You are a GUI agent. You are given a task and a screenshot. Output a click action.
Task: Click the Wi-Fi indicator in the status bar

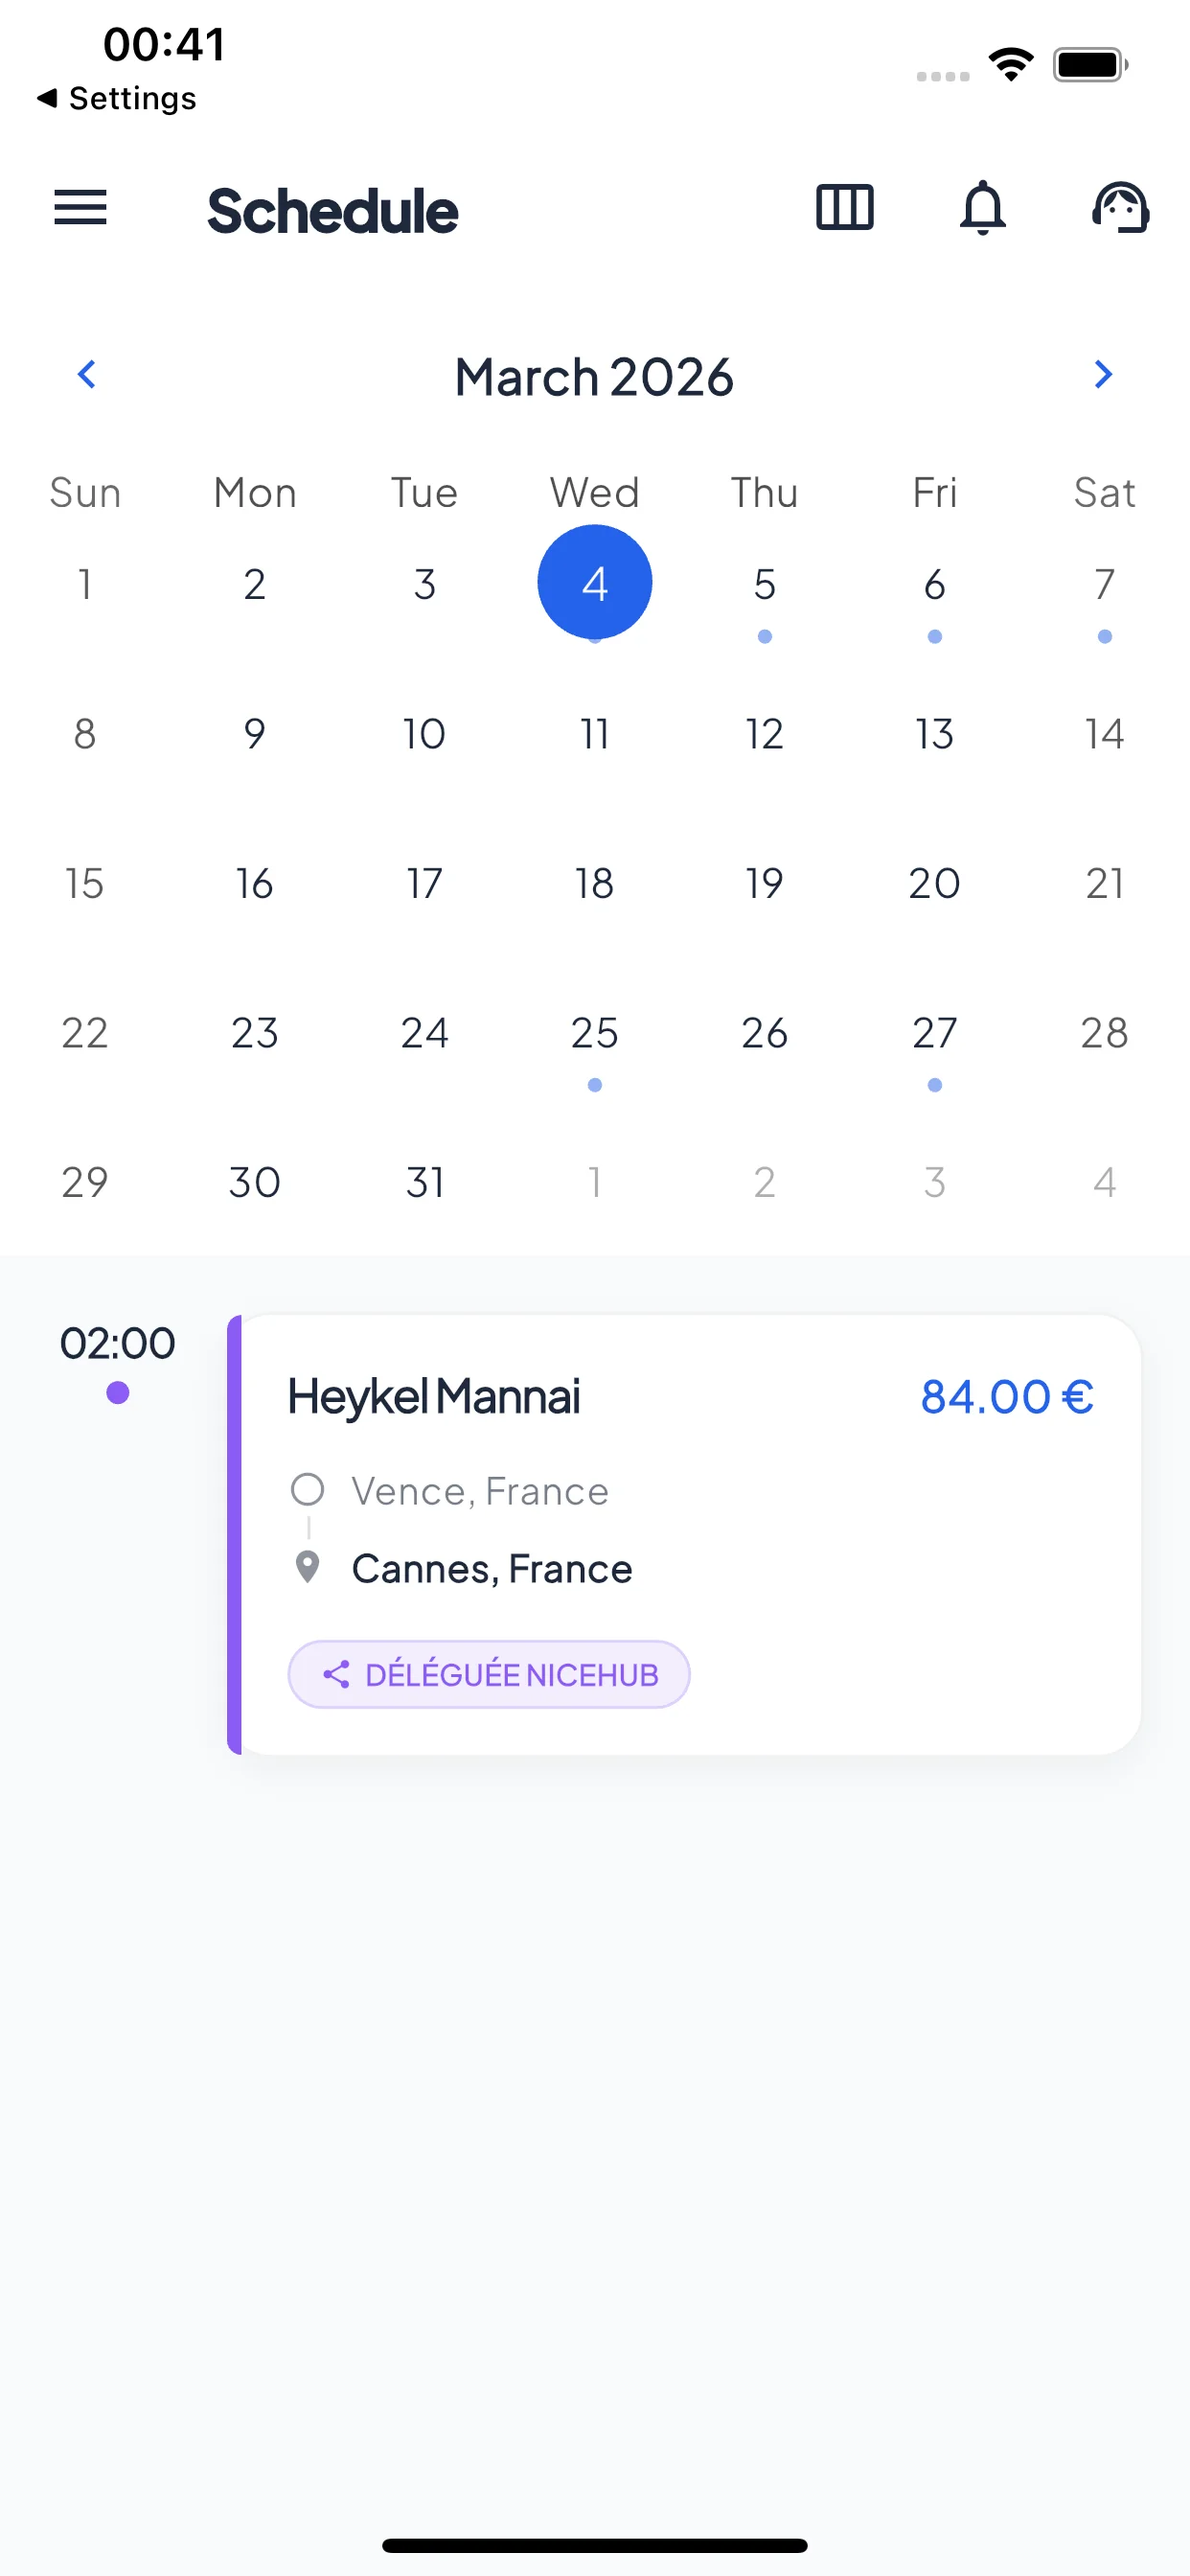pyautogui.click(x=1011, y=63)
